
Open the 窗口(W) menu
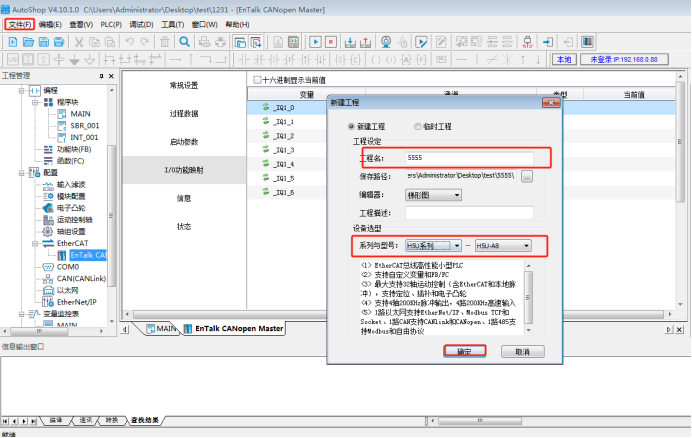204,24
